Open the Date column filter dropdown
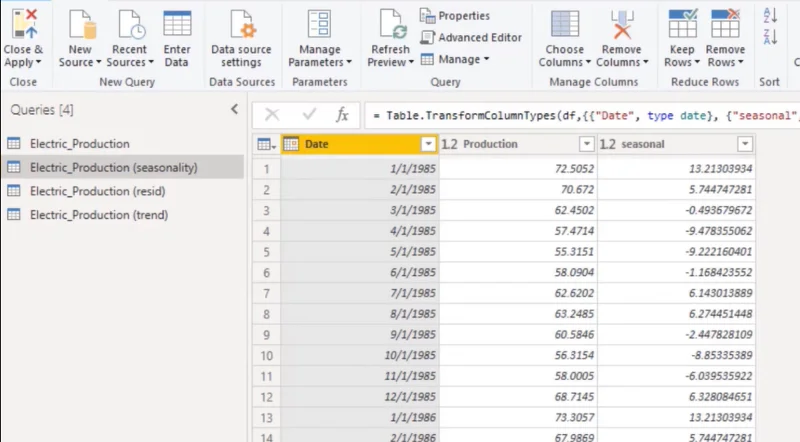800x442 pixels. (429, 144)
